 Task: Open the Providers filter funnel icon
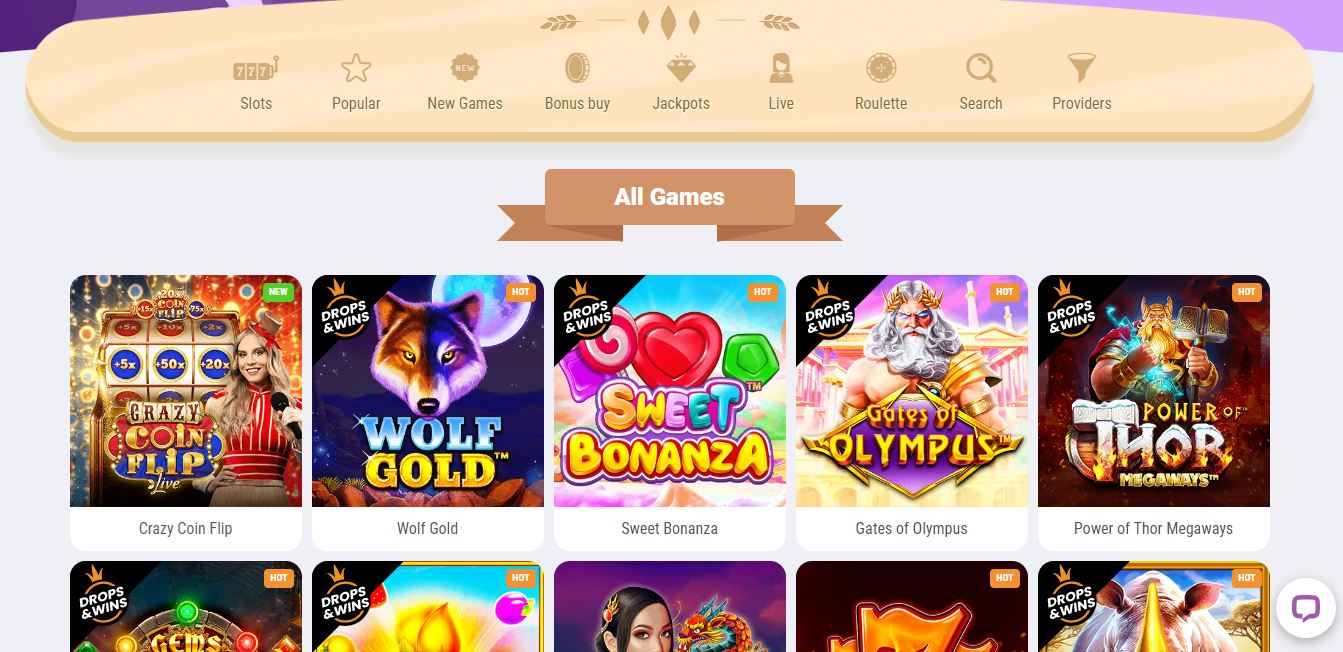(1082, 68)
